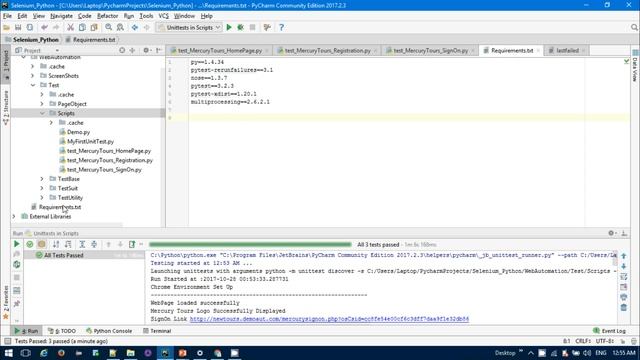Click the pin tab icon in Run panel
The width and height of the screenshot is (640, 360).
tap(17, 304)
